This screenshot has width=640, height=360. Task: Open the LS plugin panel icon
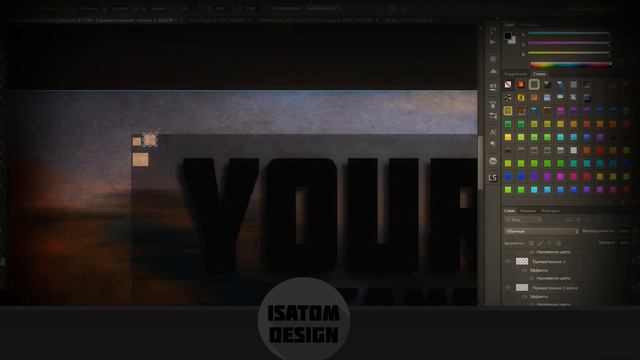pos(493,178)
